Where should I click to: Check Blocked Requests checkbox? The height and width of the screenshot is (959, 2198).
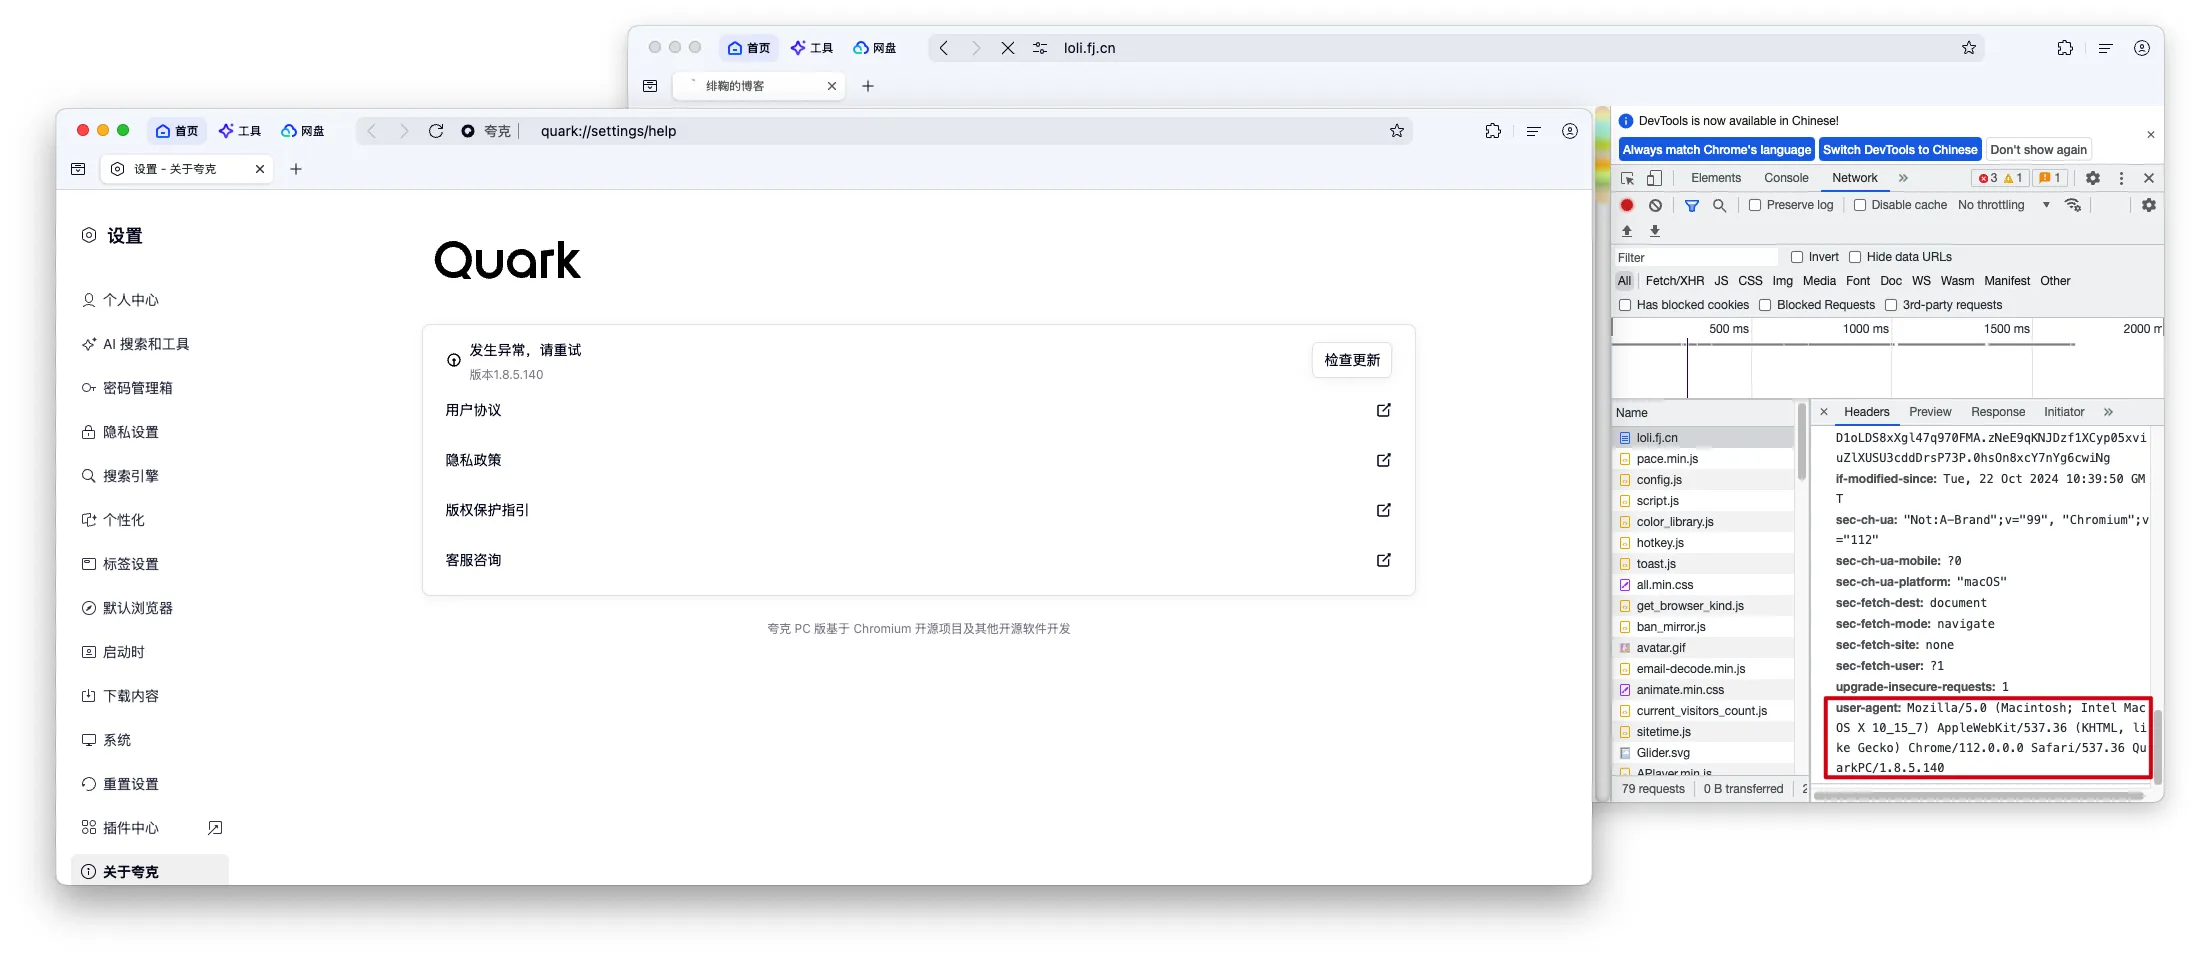click(1765, 305)
